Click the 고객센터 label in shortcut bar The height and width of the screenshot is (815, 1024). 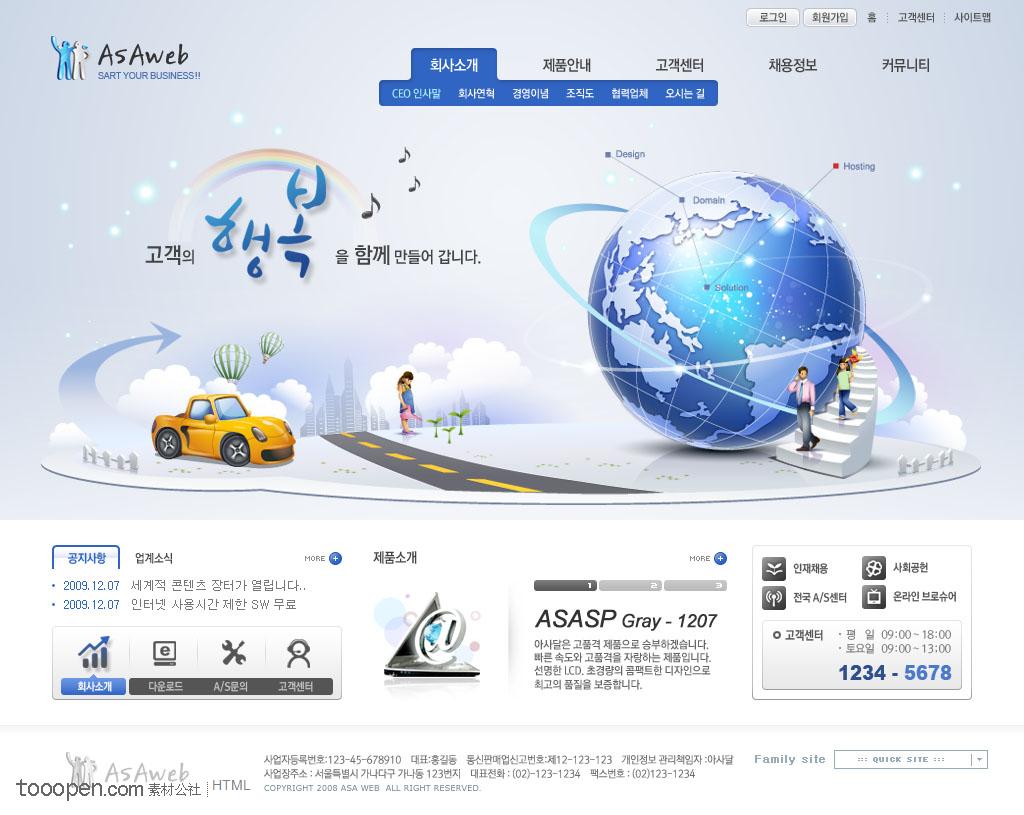pos(295,686)
